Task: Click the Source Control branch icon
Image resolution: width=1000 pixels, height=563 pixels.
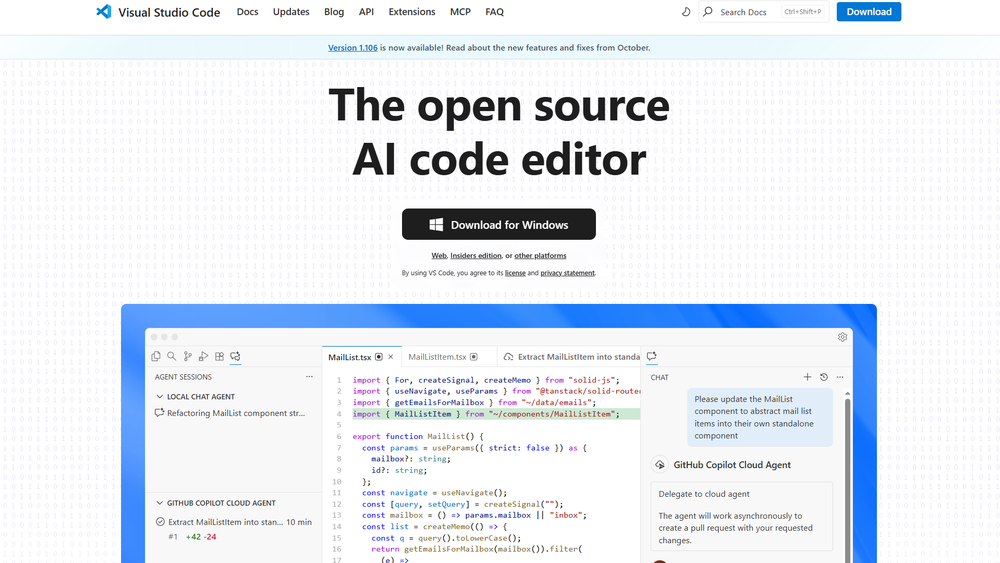Action: click(188, 356)
